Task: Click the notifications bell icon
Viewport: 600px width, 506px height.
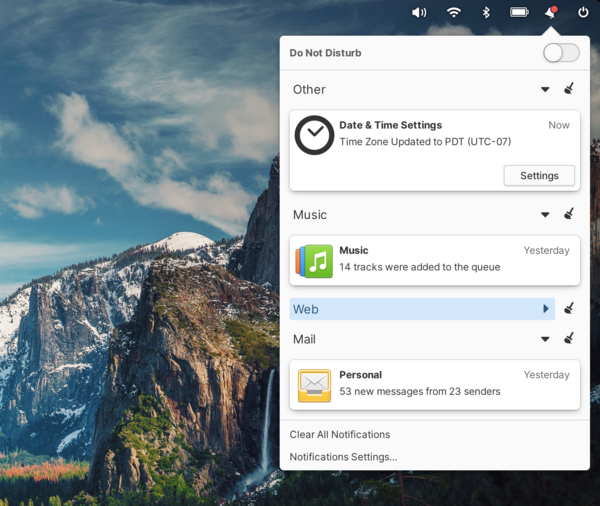Action: [550, 12]
